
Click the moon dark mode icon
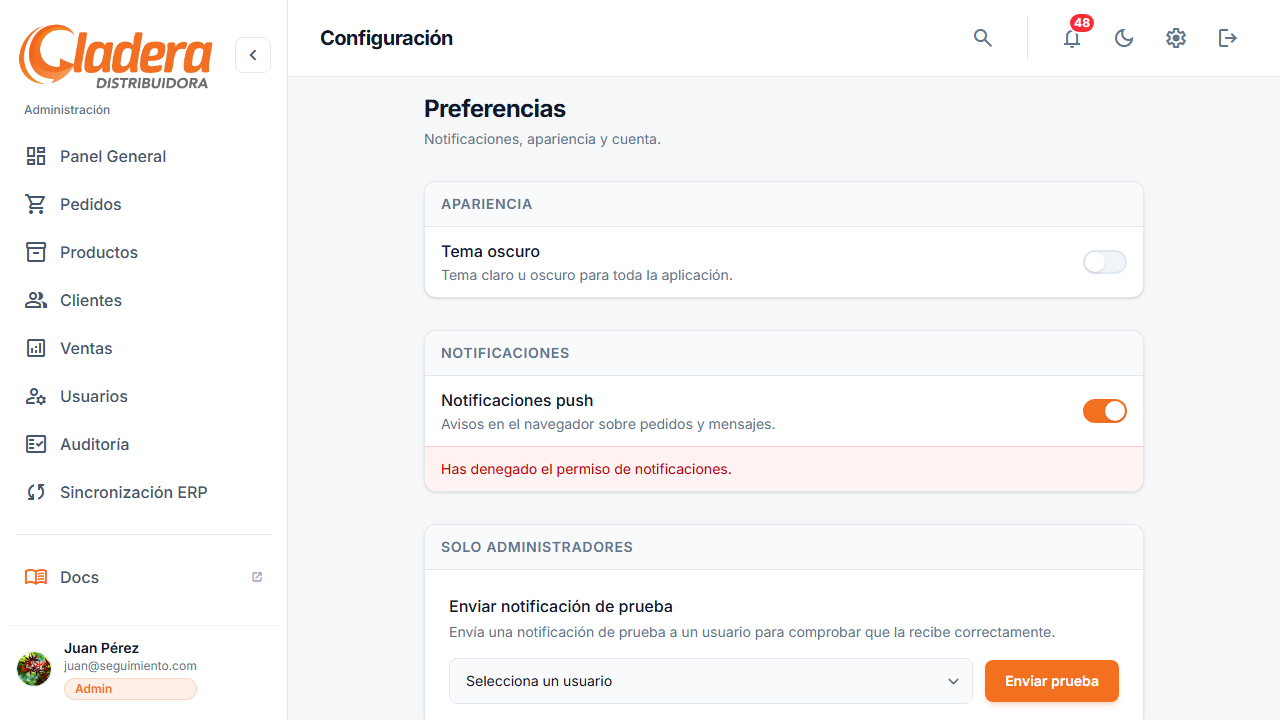pos(1124,38)
